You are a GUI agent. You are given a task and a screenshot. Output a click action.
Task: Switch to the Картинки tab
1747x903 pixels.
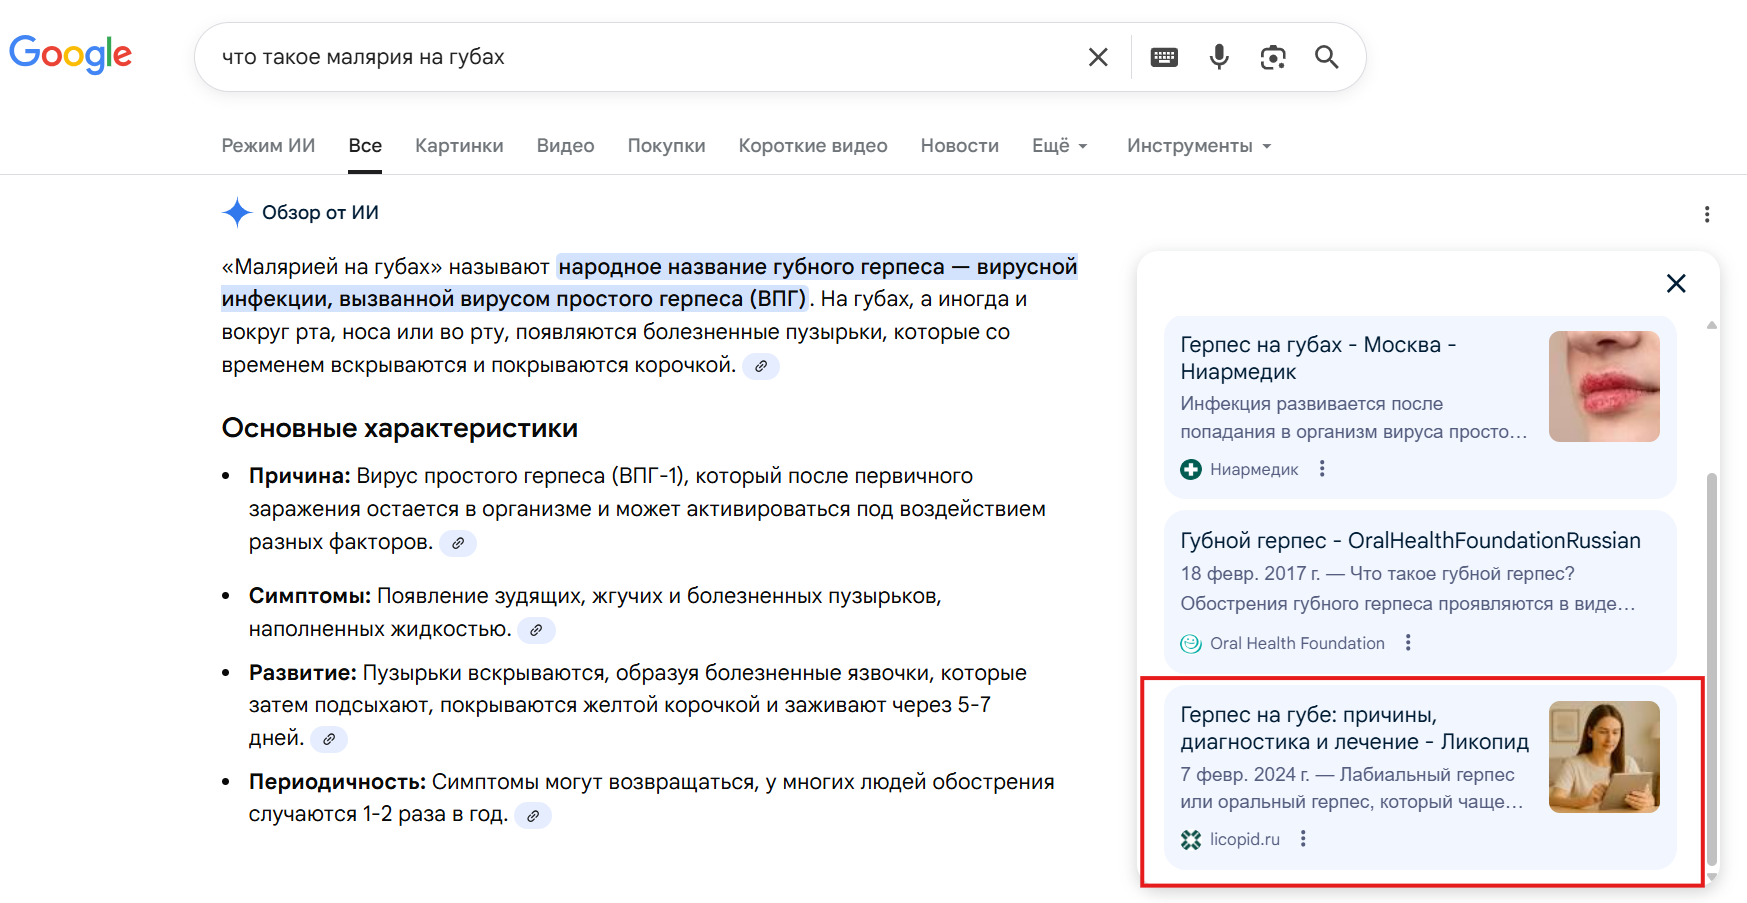coord(459,146)
